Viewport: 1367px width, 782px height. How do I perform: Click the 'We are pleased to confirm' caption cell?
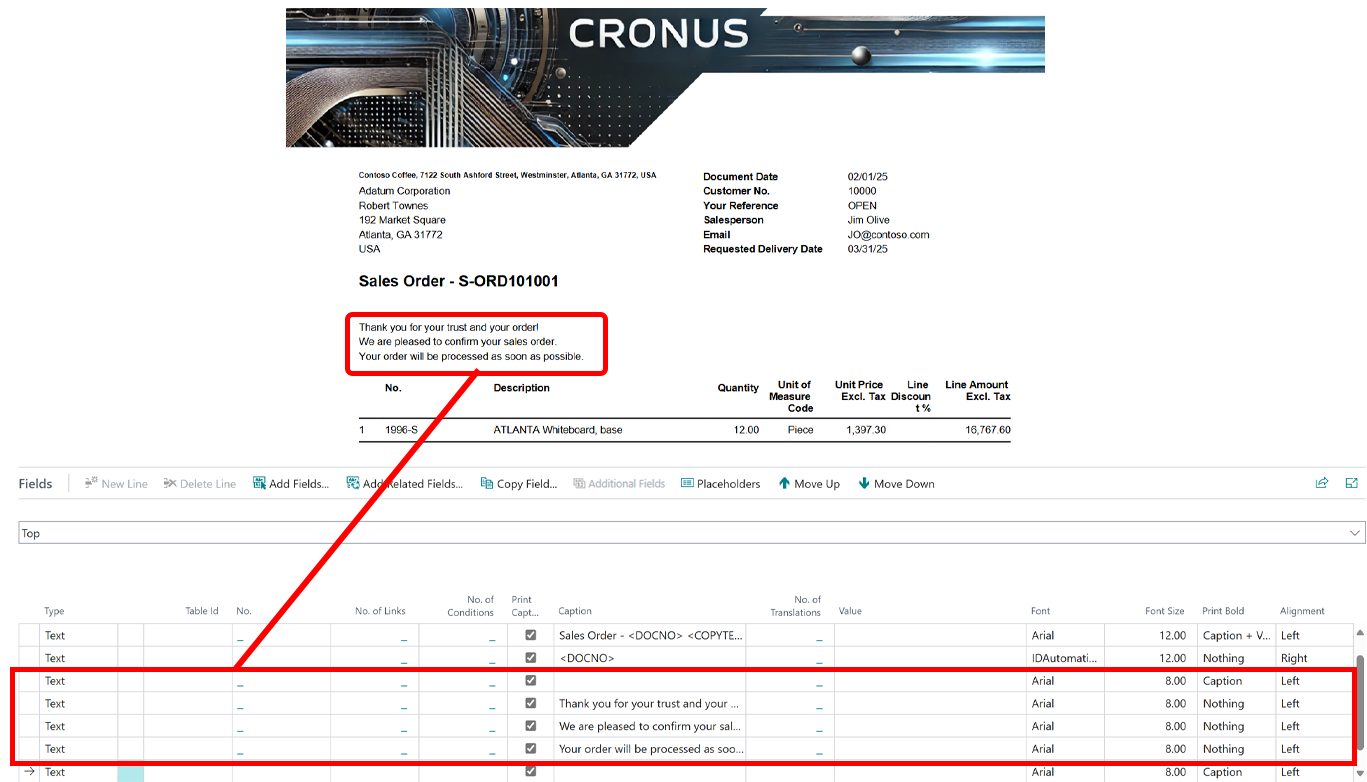[649, 726]
